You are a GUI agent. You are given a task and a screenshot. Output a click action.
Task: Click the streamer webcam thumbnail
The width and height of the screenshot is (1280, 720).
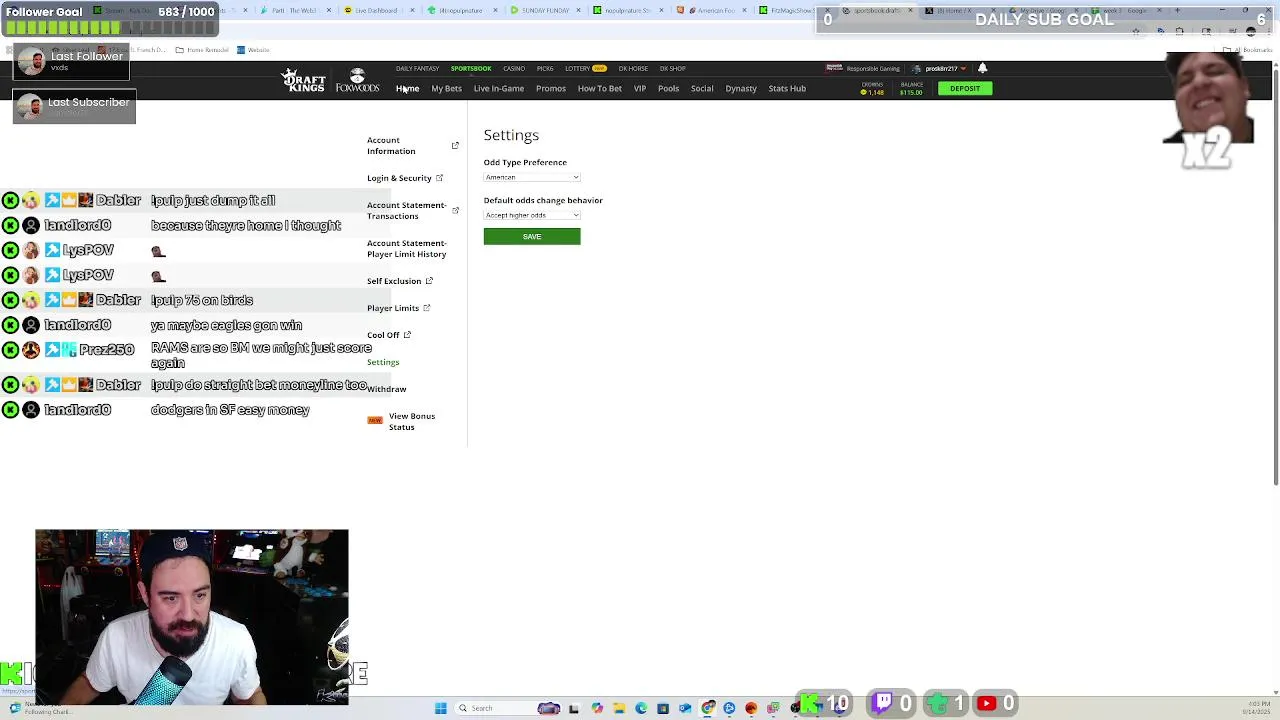pyautogui.click(x=192, y=617)
